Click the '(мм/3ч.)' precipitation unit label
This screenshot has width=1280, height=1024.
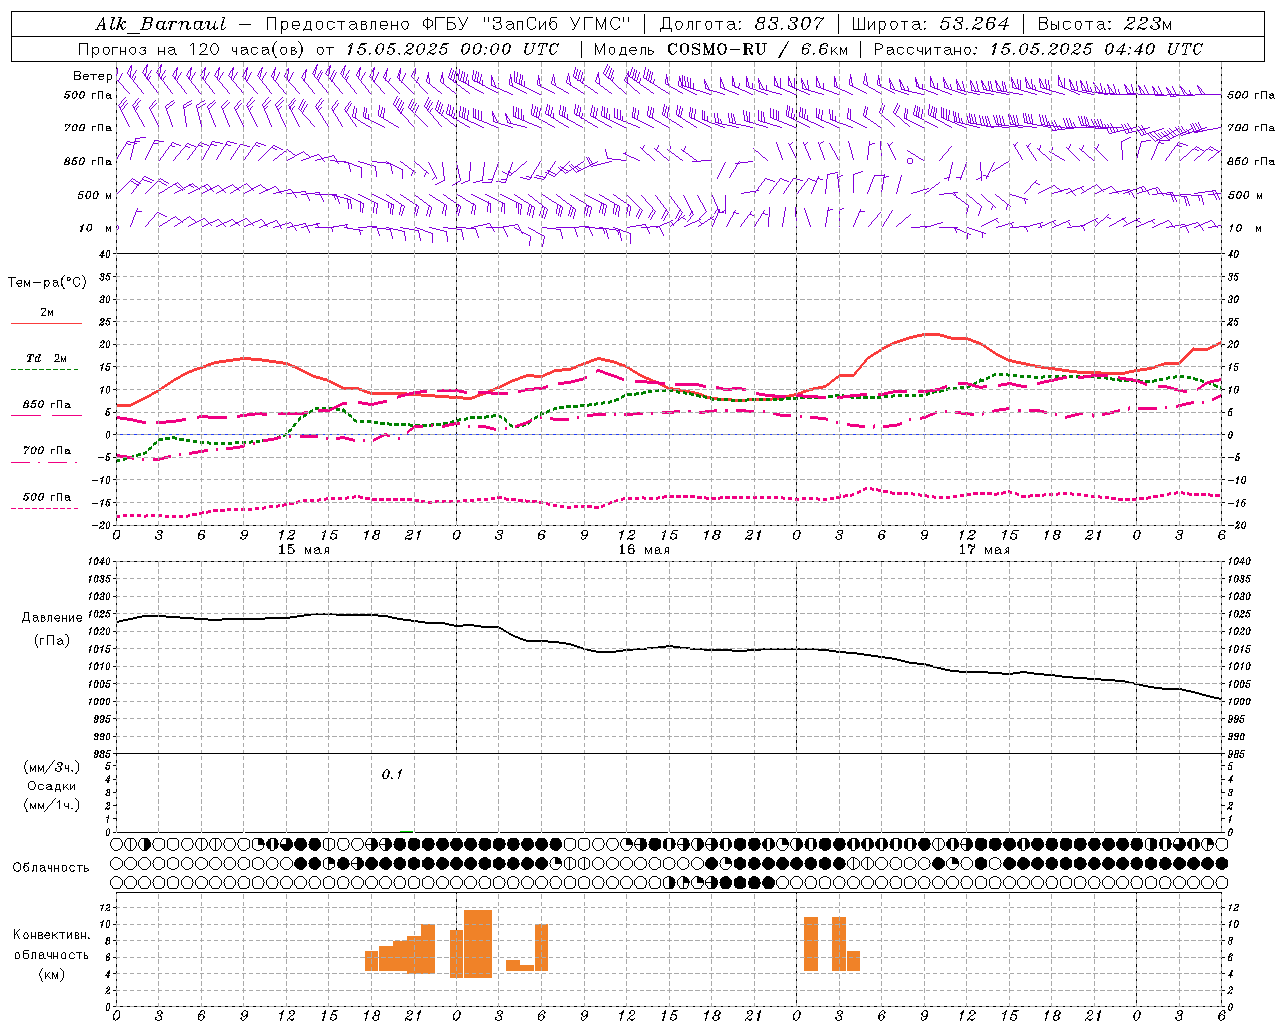coord(52,767)
